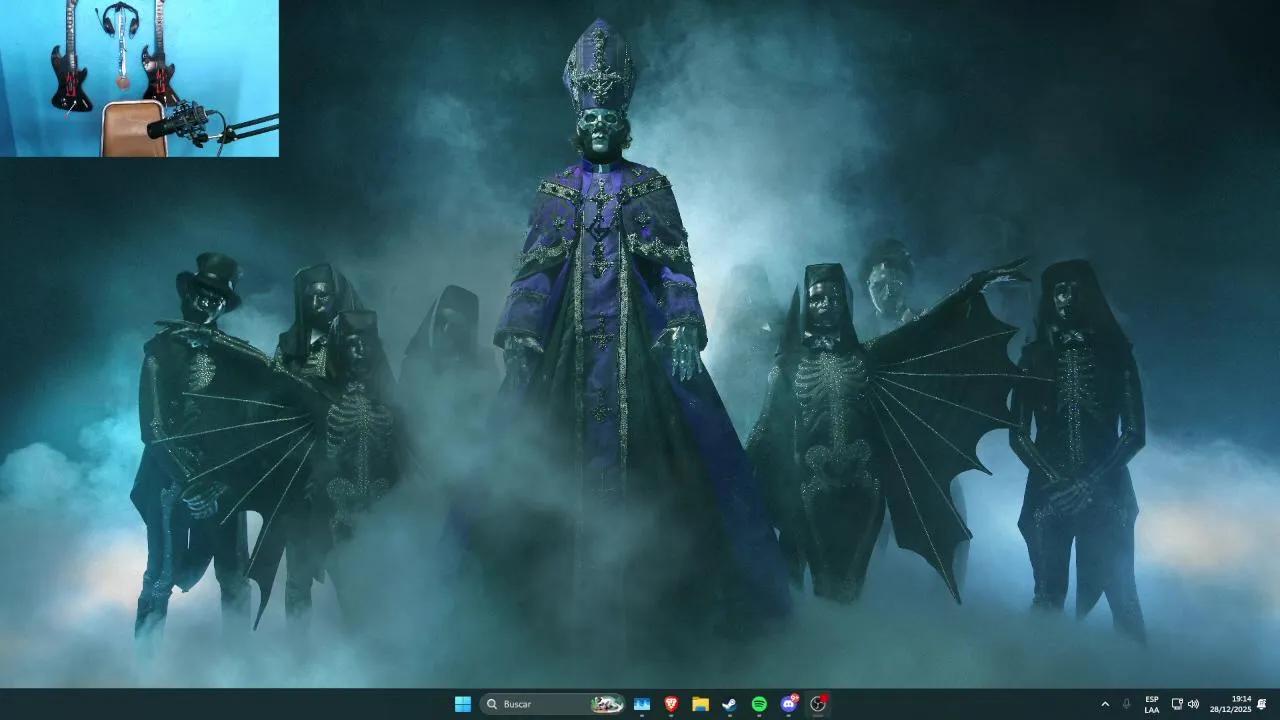Open the Windows Start menu
The width and height of the screenshot is (1280, 720).
pyautogui.click(x=462, y=704)
